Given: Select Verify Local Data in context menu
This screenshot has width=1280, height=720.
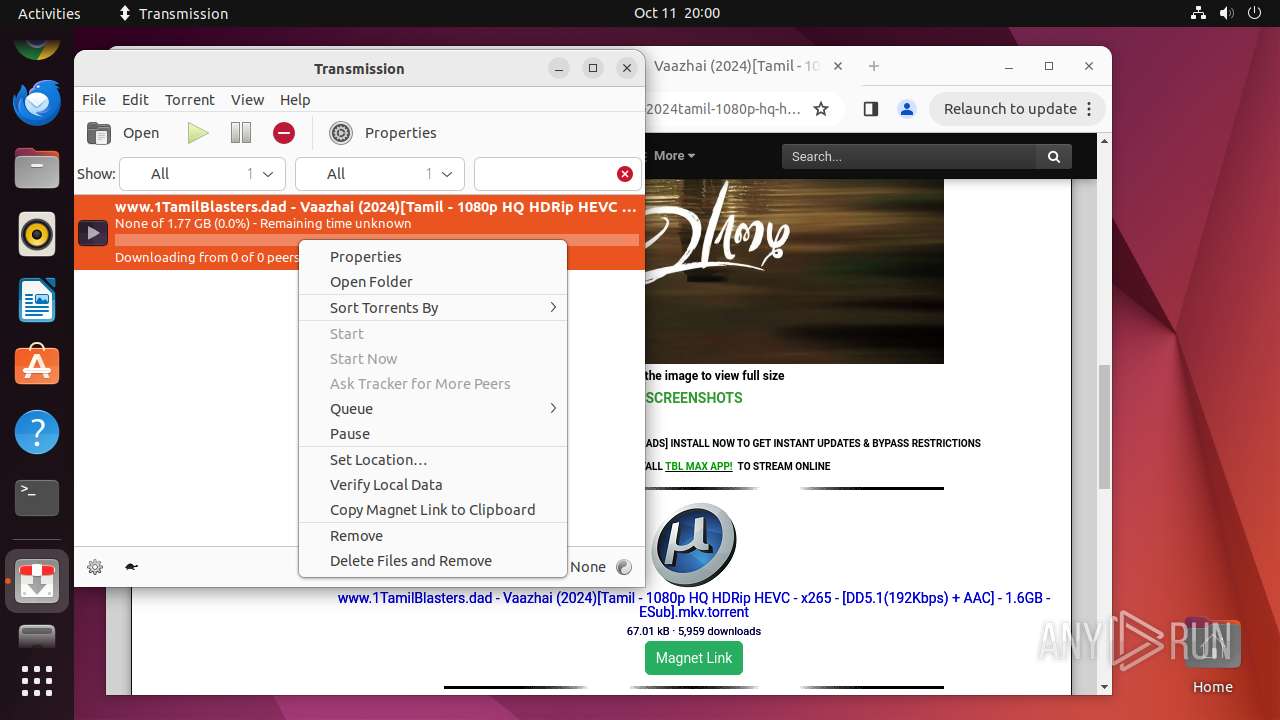Looking at the screenshot, I should (433, 485).
